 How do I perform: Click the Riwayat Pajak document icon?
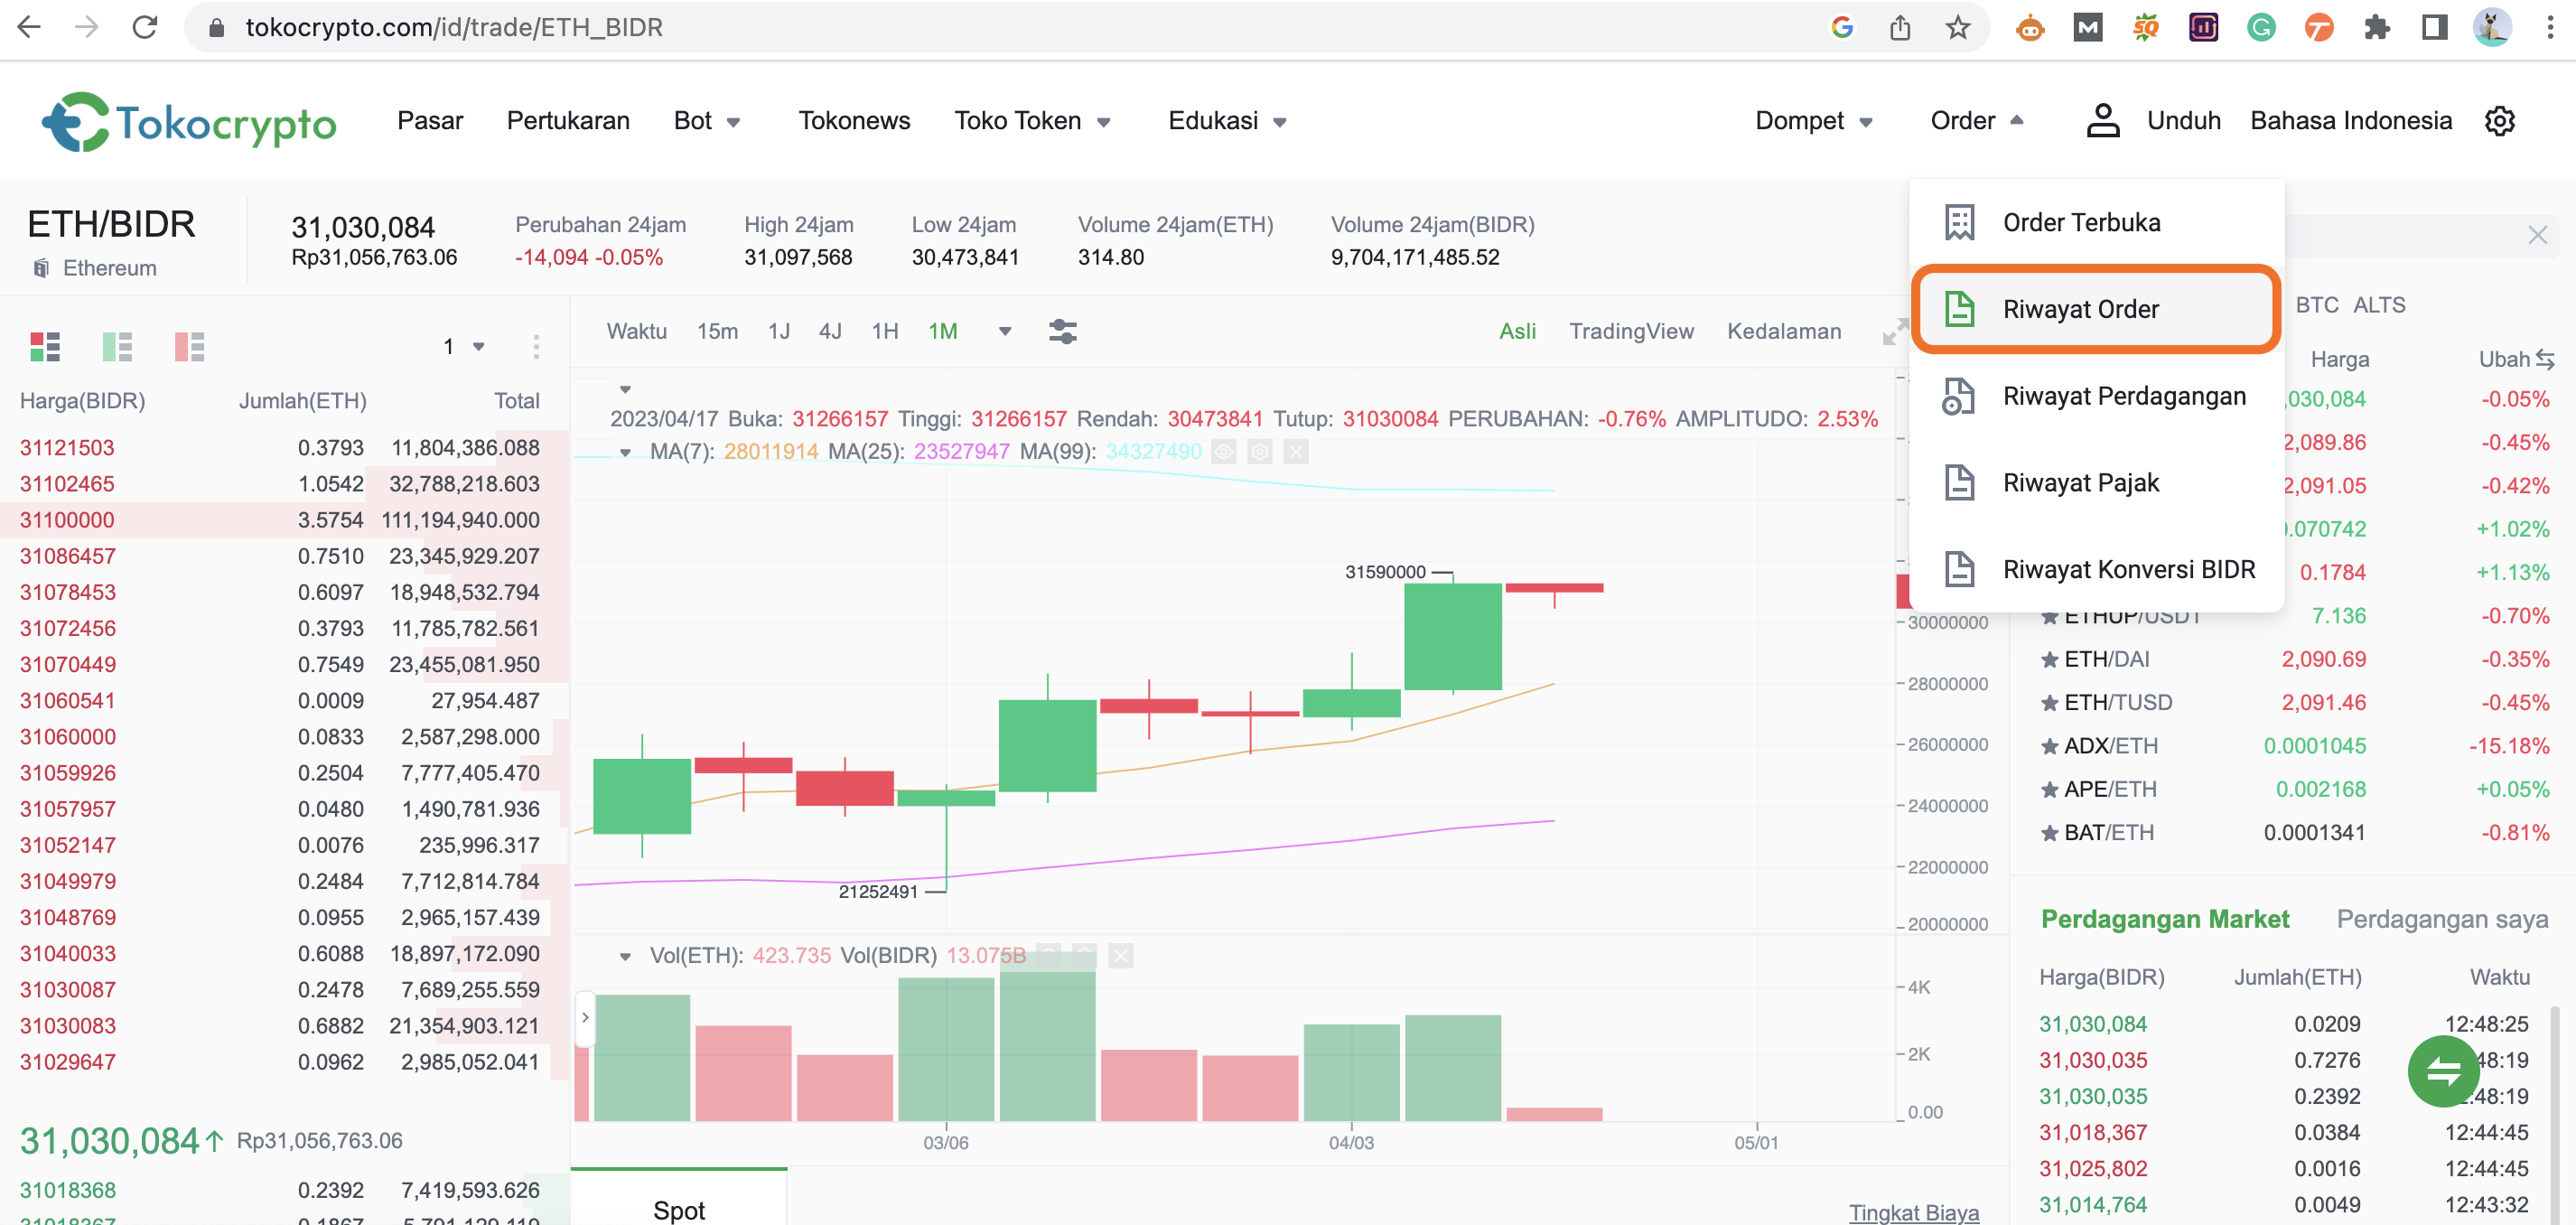[1959, 483]
